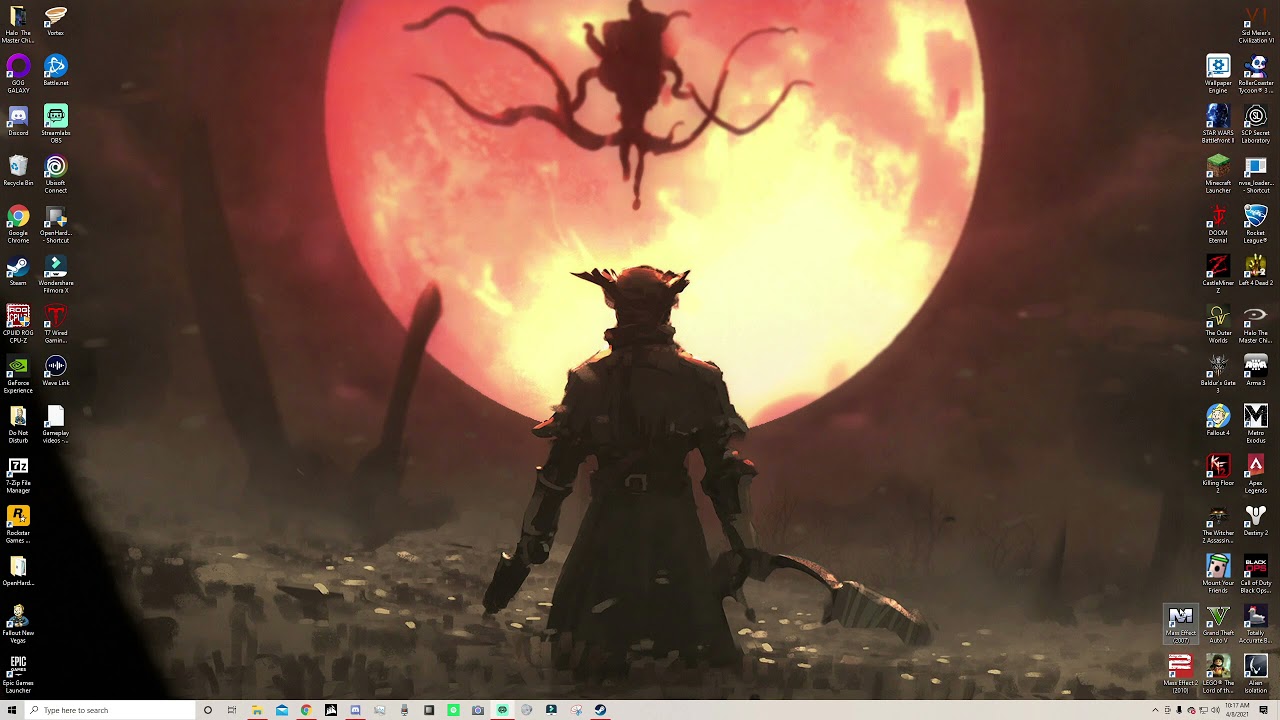Open Wallpaper Engine
Image resolution: width=1280 pixels, height=720 pixels.
(1218, 75)
